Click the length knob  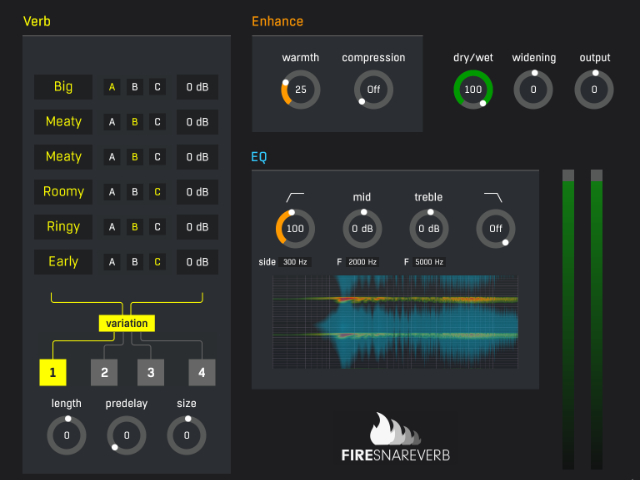[x=67, y=436]
